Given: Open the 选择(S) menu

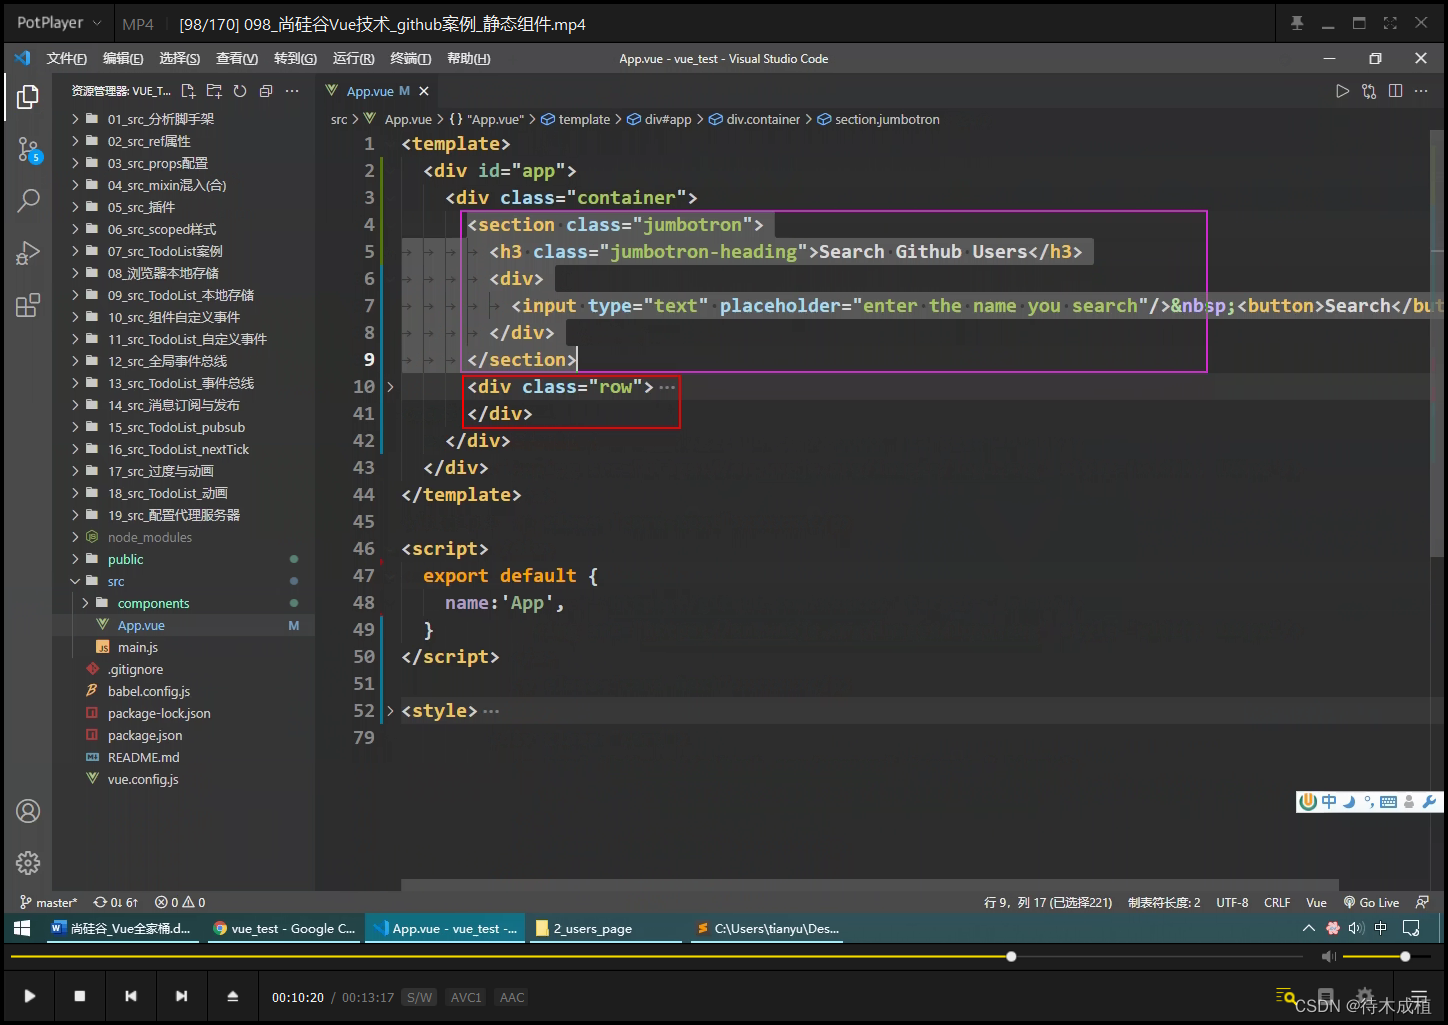Looking at the screenshot, I should (180, 59).
